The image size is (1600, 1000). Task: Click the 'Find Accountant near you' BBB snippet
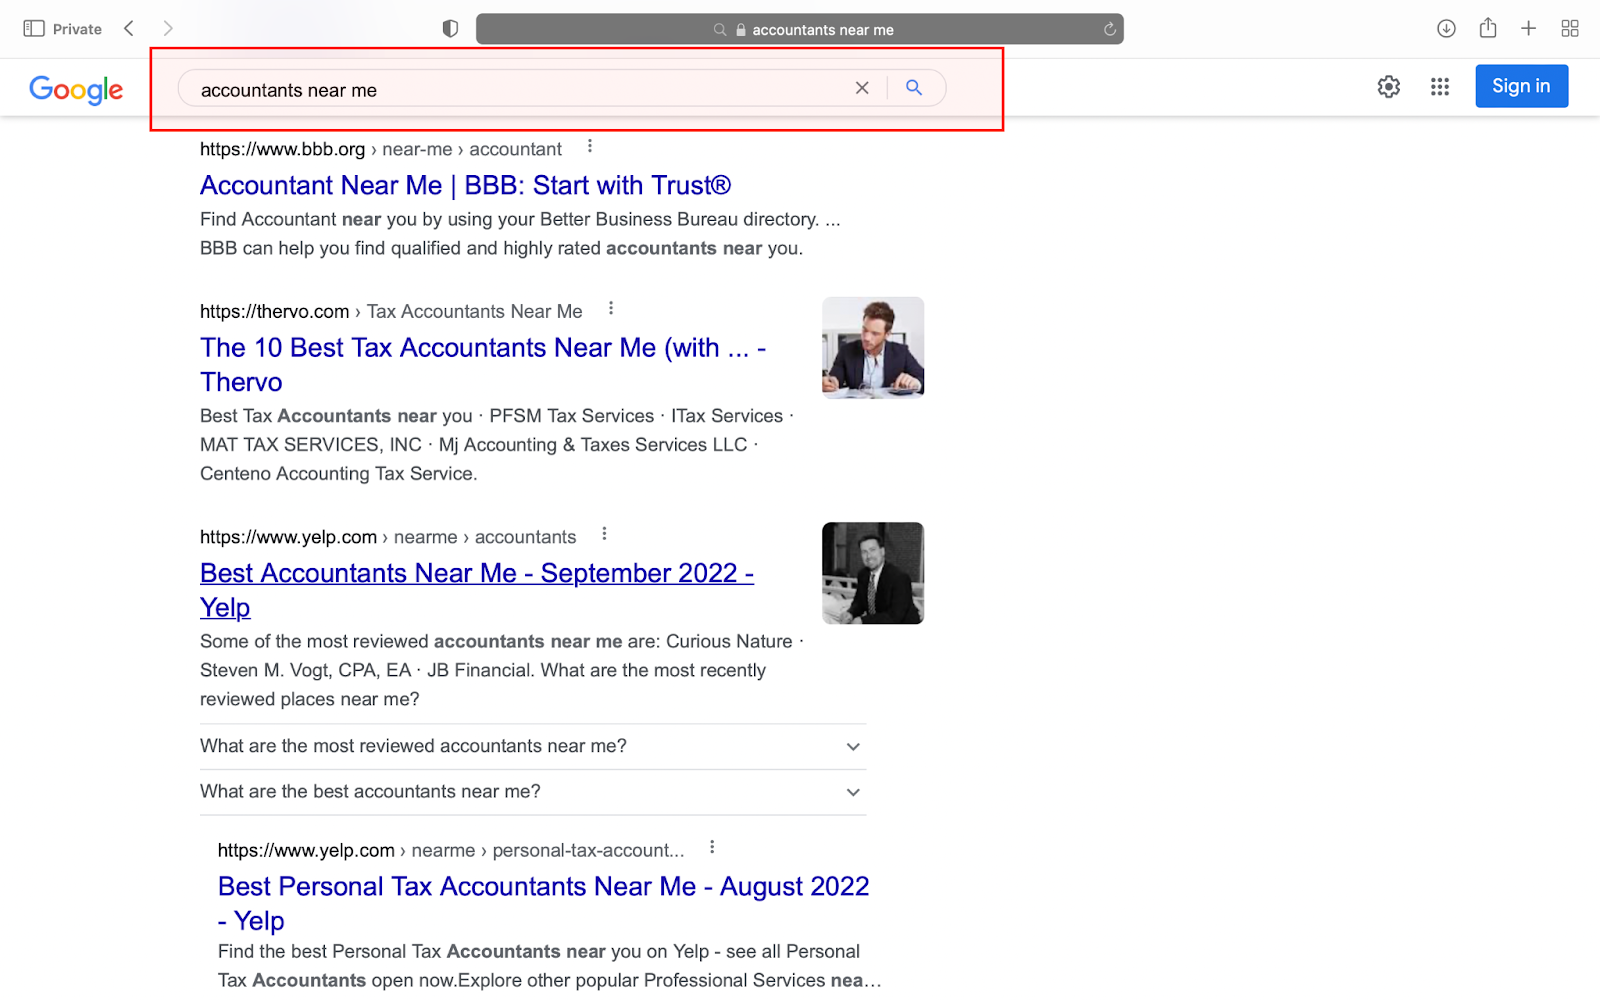tap(520, 234)
